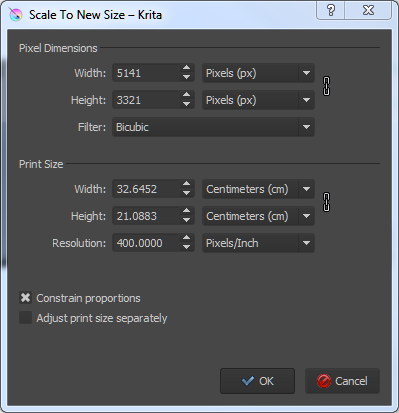Decrease Resolution with down arrow

tap(187, 248)
